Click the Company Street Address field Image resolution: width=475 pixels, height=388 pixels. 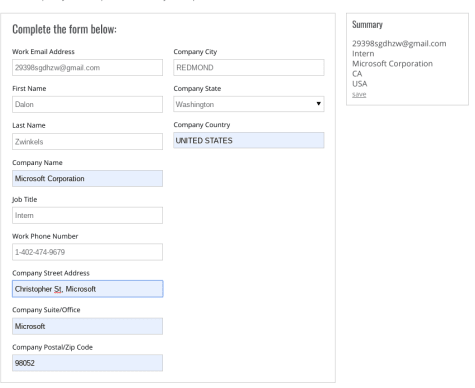87,289
